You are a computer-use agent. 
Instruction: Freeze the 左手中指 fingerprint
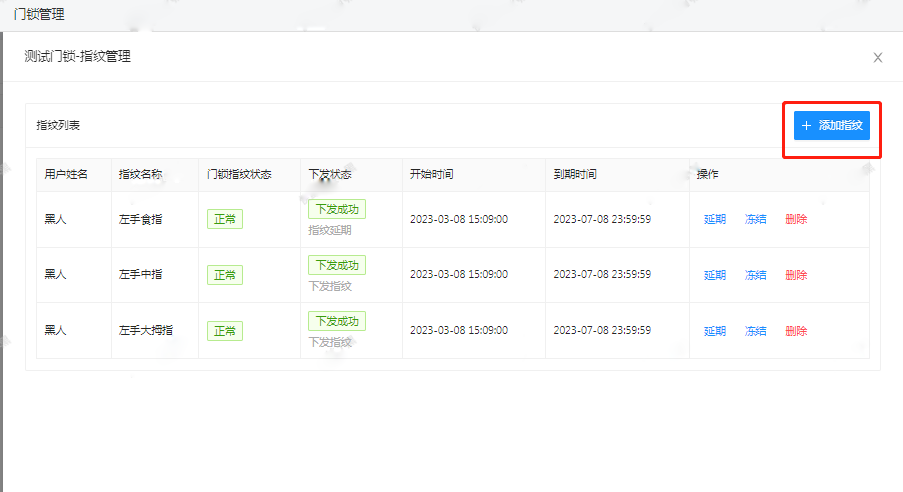[755, 275]
